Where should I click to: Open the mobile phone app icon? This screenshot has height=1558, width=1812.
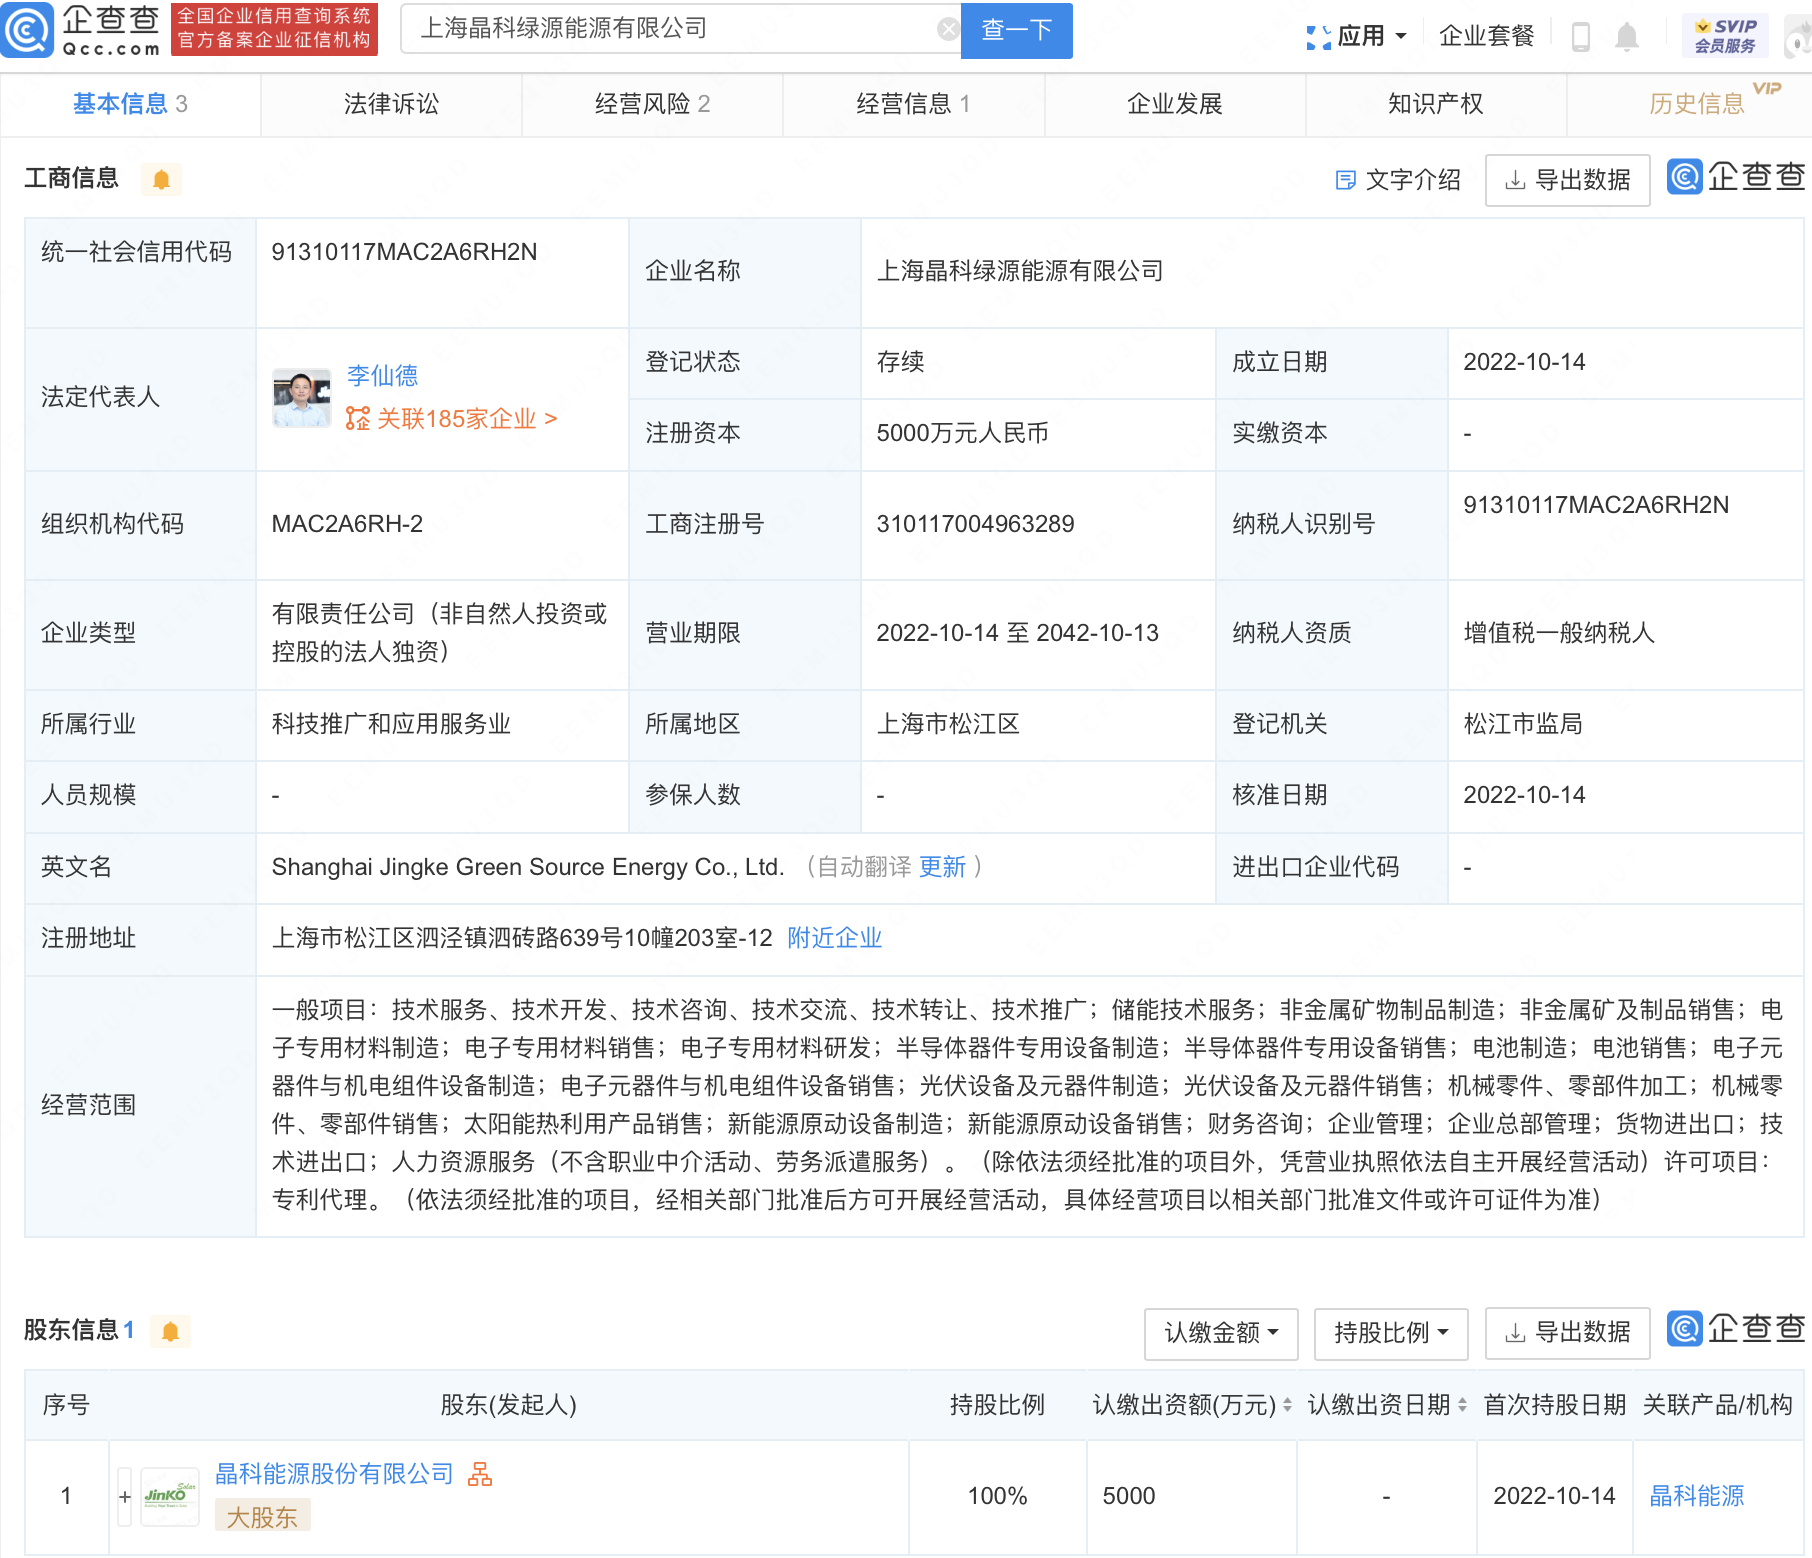(1581, 36)
